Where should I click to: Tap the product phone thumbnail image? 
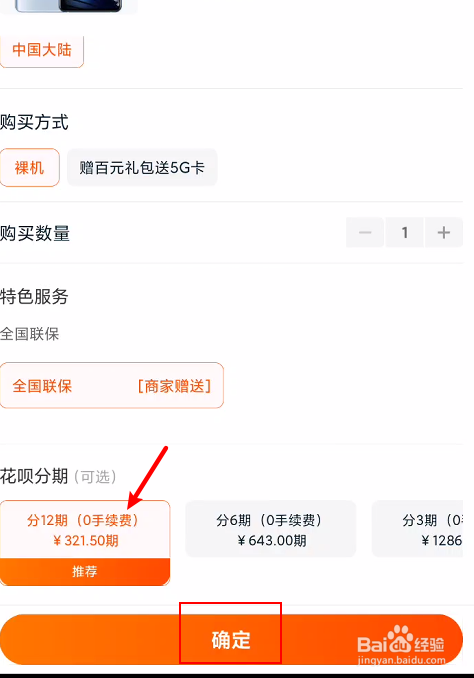69,6
